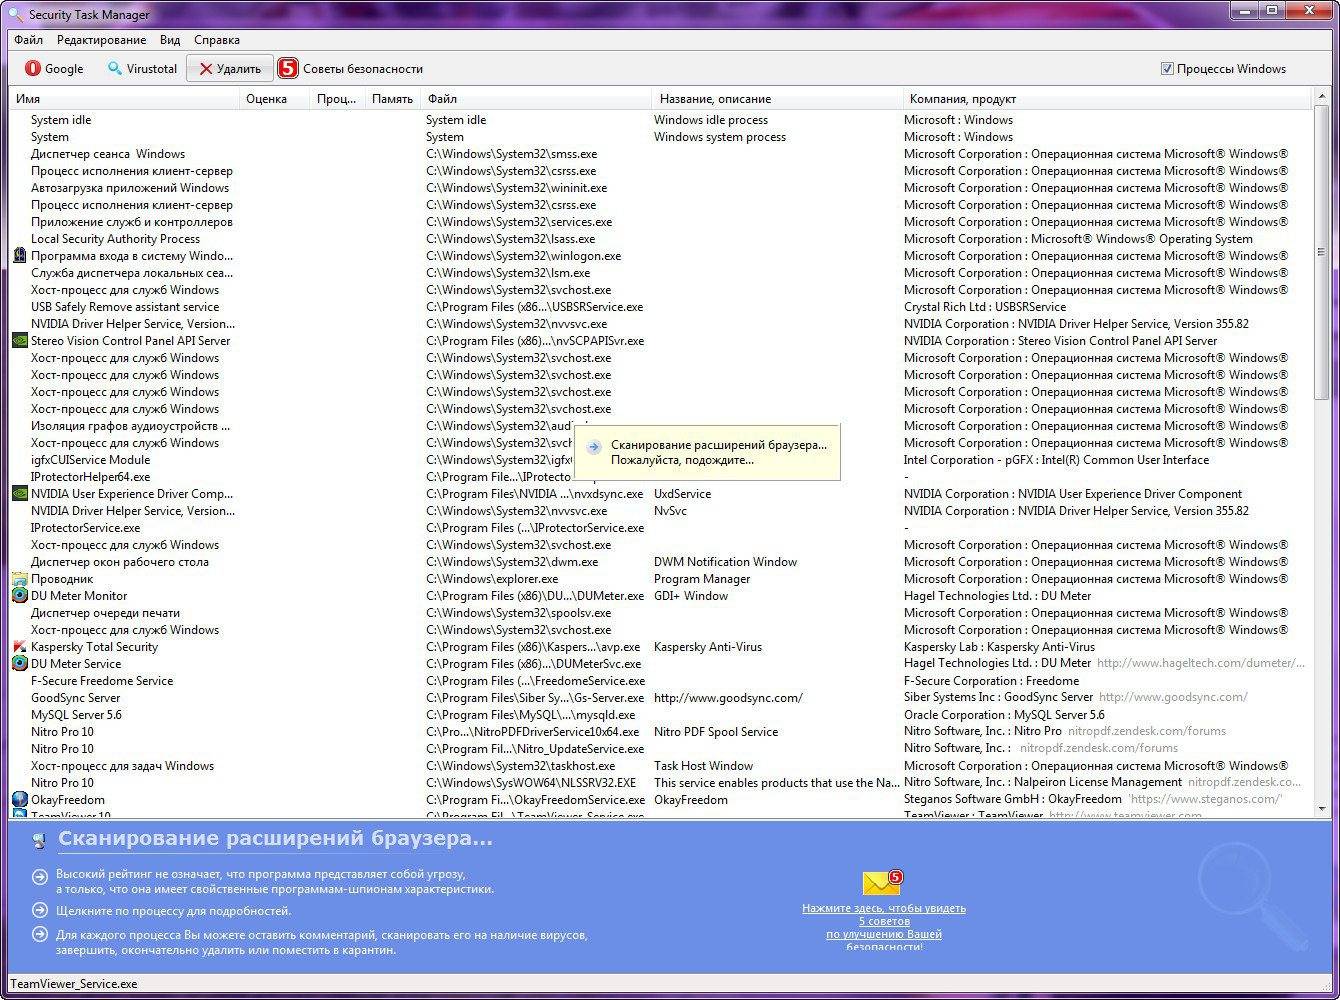Open the steganos.com link for OkayFreedom
Image resolution: width=1340 pixels, height=1000 pixels.
point(1206,800)
